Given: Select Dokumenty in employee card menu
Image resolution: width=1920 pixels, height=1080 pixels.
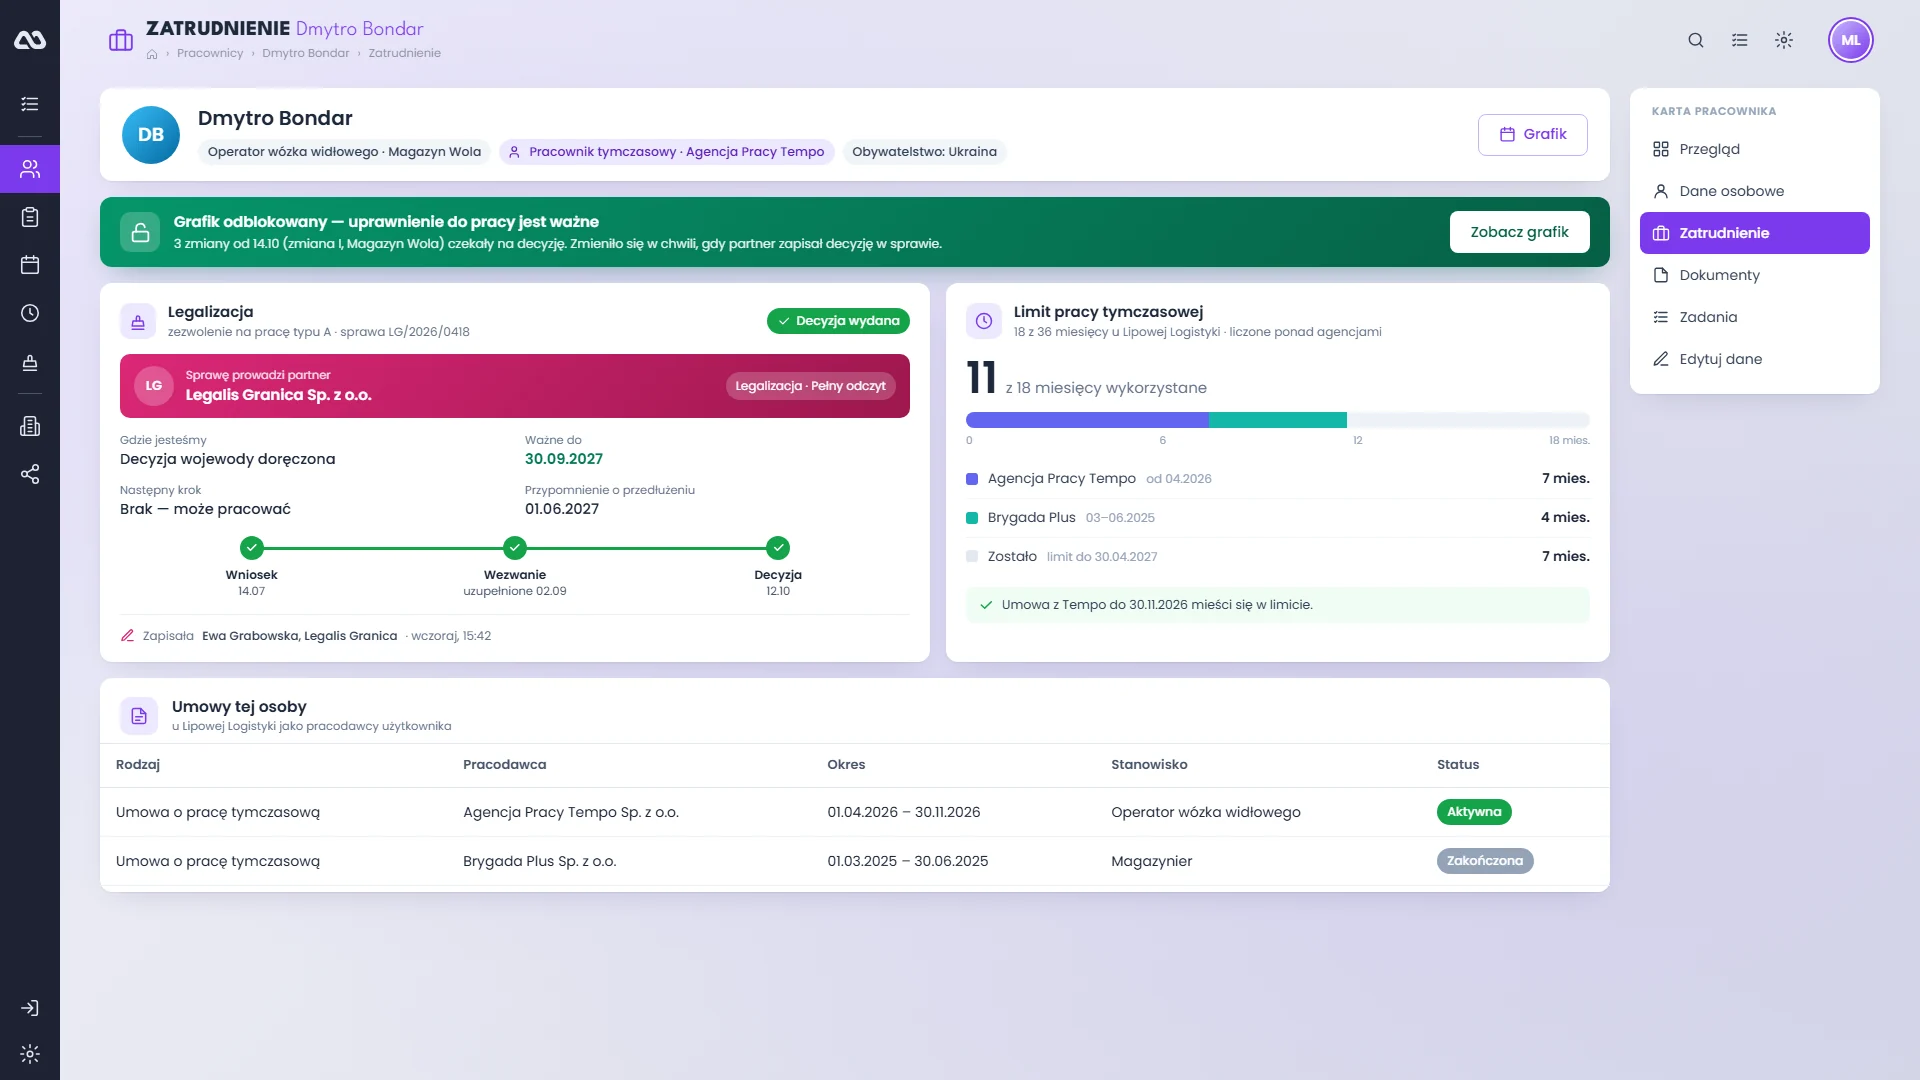Looking at the screenshot, I should 1754,275.
